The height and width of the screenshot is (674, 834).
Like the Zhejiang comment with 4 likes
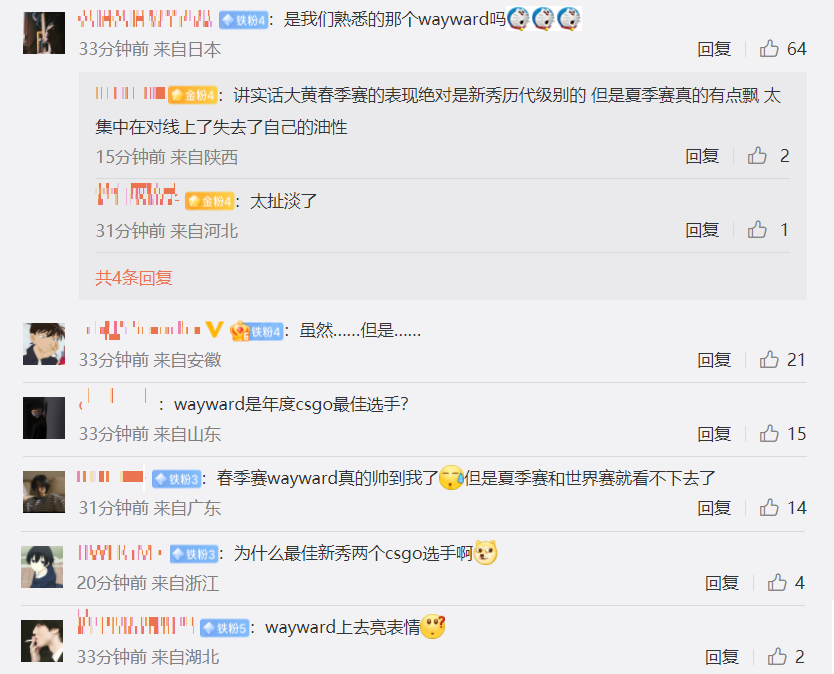pos(777,583)
